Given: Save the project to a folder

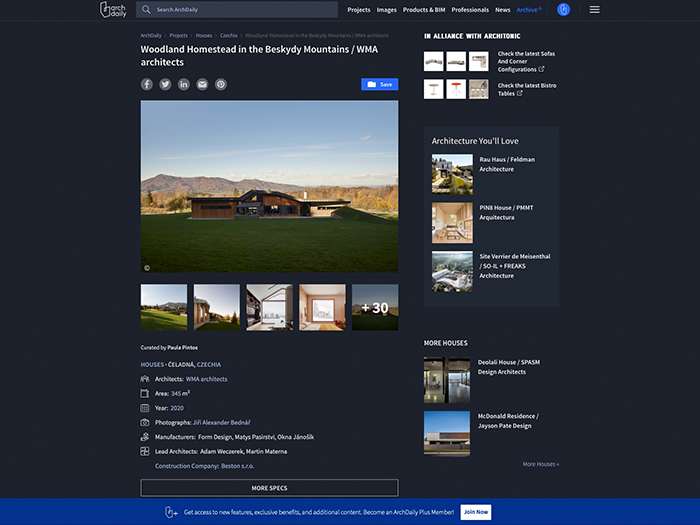Looking at the screenshot, I should coord(379,84).
